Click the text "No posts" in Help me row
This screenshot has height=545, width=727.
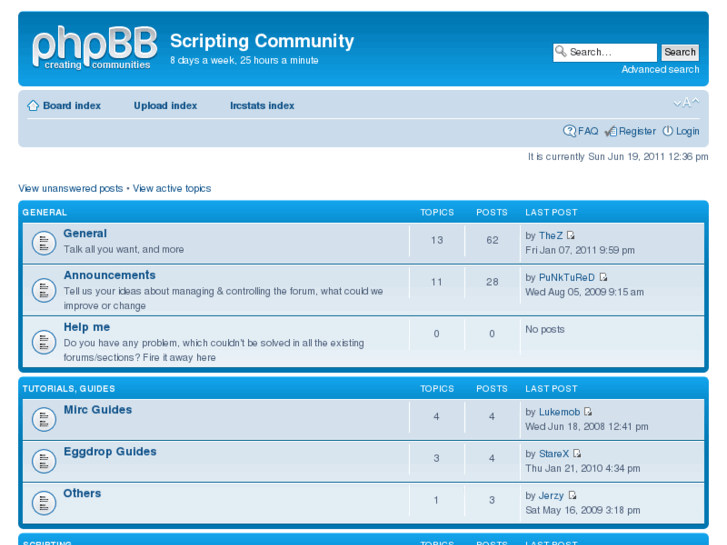point(545,329)
